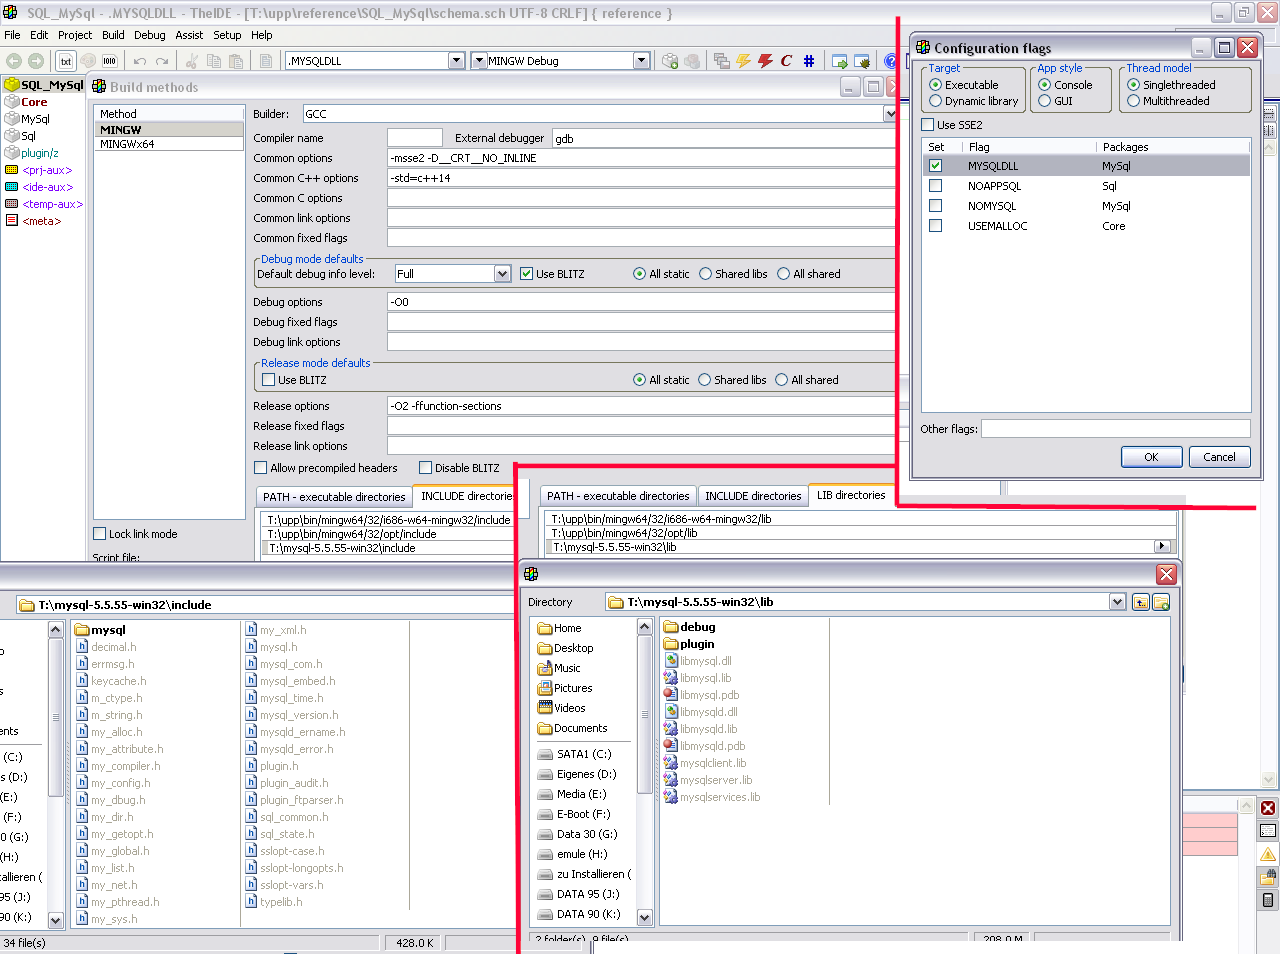This screenshot has height=954, width=1280.
Task: Open the Console icon in bottom panel
Action: 1268,831
